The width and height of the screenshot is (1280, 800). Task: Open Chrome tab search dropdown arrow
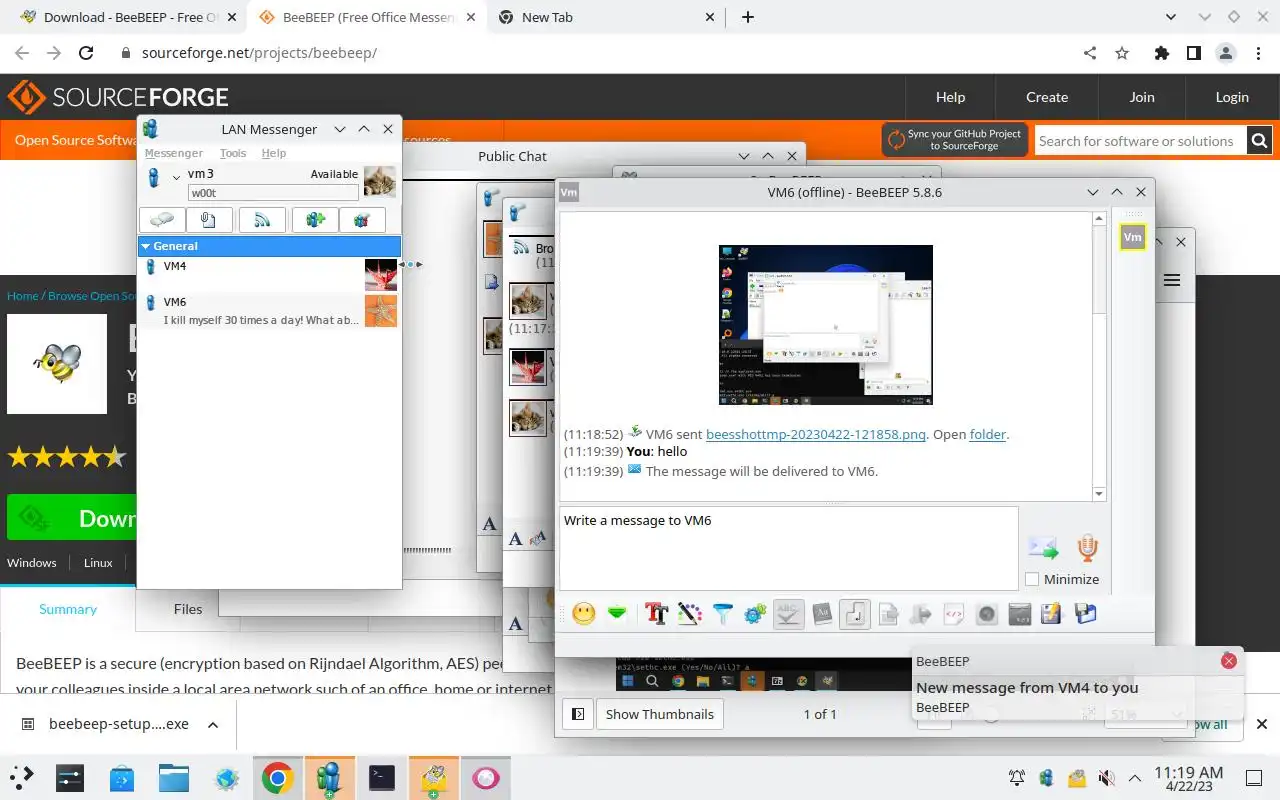pyautogui.click(x=1172, y=17)
